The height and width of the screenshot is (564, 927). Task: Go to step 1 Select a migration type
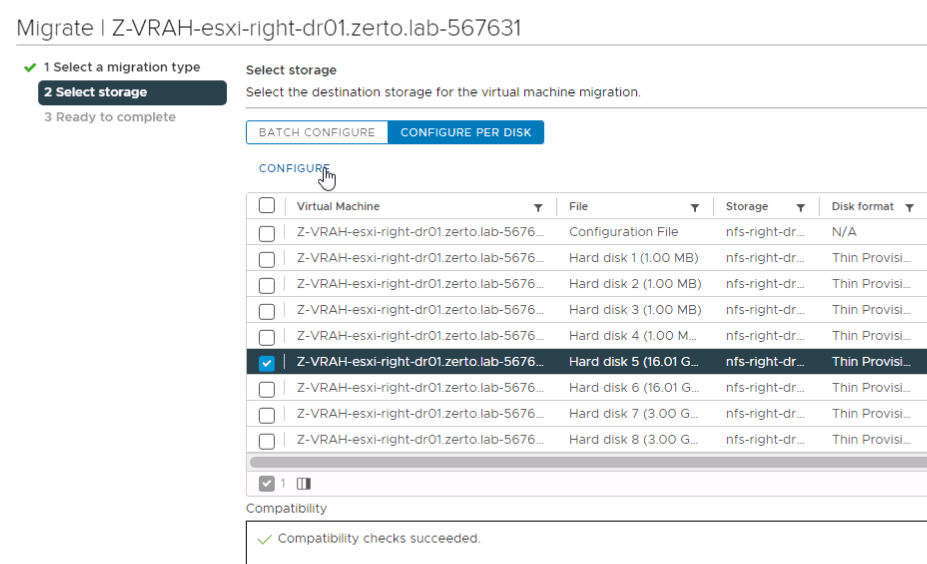tap(121, 67)
